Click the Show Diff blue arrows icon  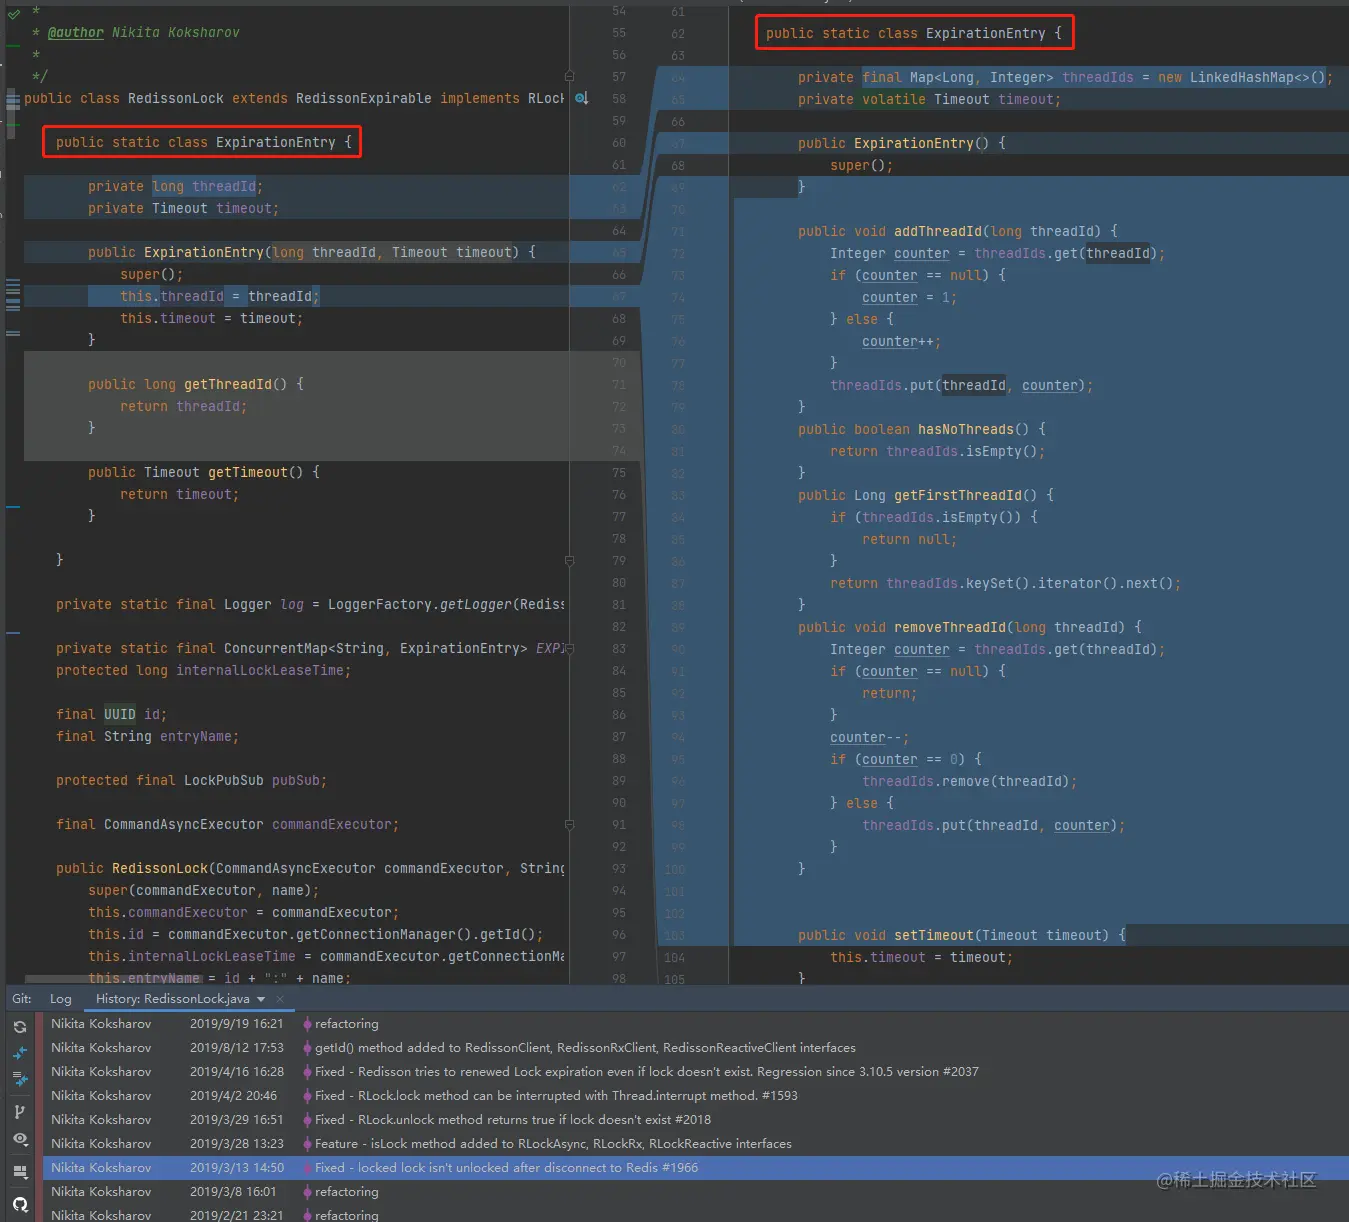point(20,1053)
